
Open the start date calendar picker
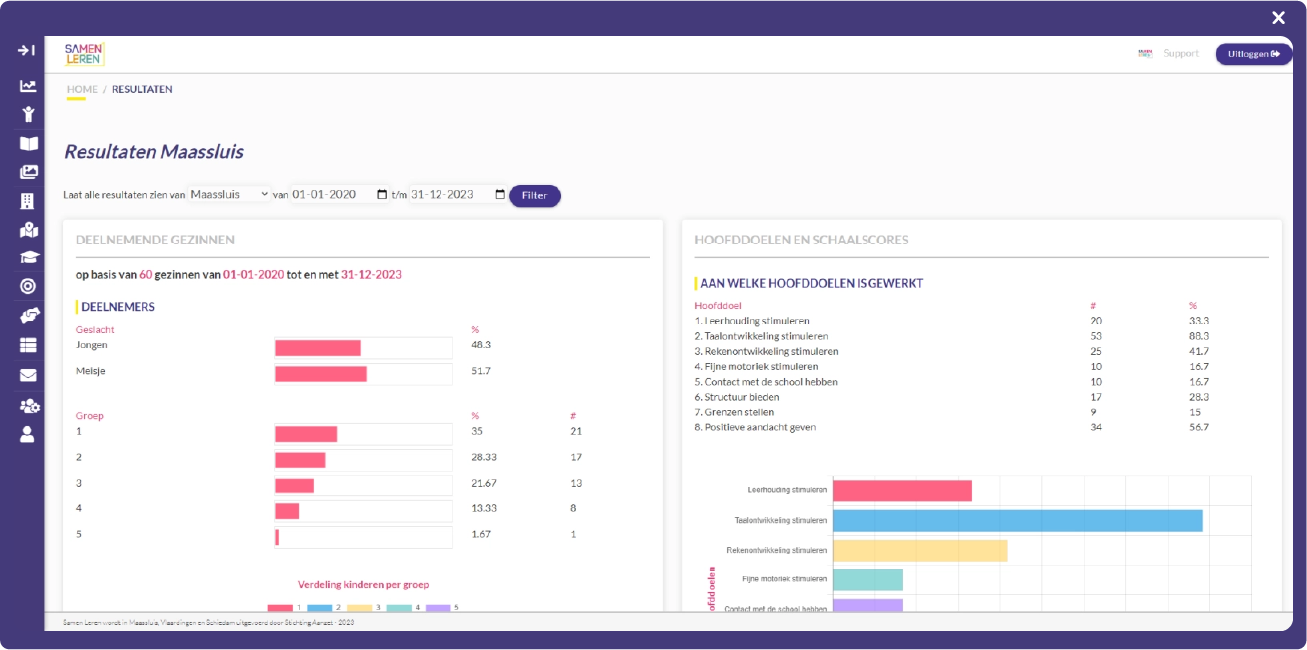click(x=380, y=194)
